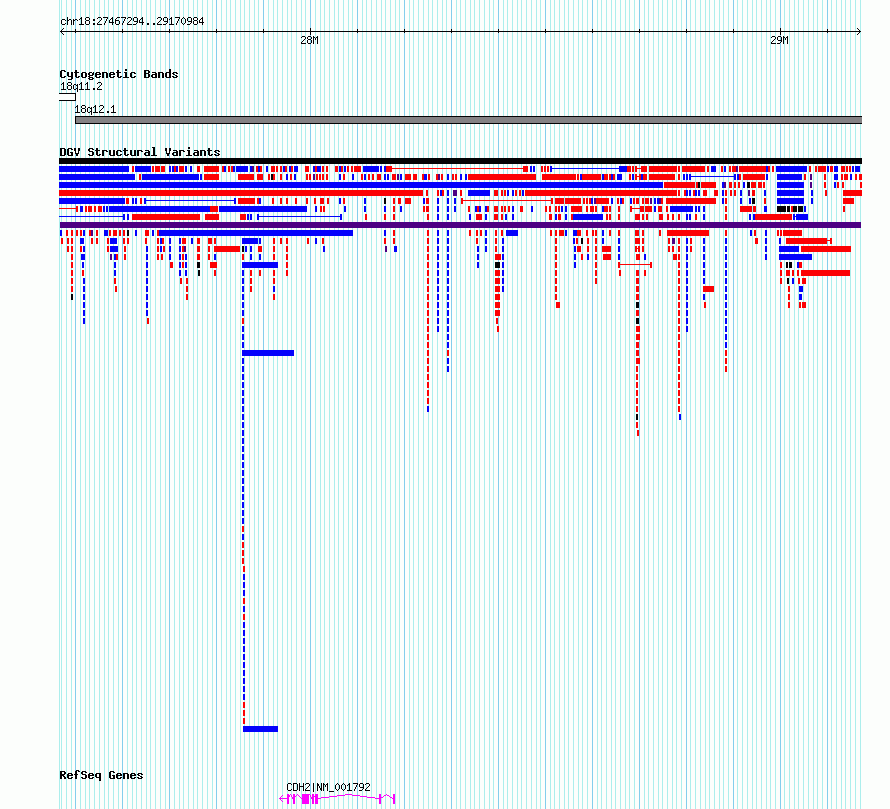Click the CDH2|NM_001792 gene label
Image resolution: width=890 pixels, height=809 pixels.
pyautogui.click(x=328, y=787)
